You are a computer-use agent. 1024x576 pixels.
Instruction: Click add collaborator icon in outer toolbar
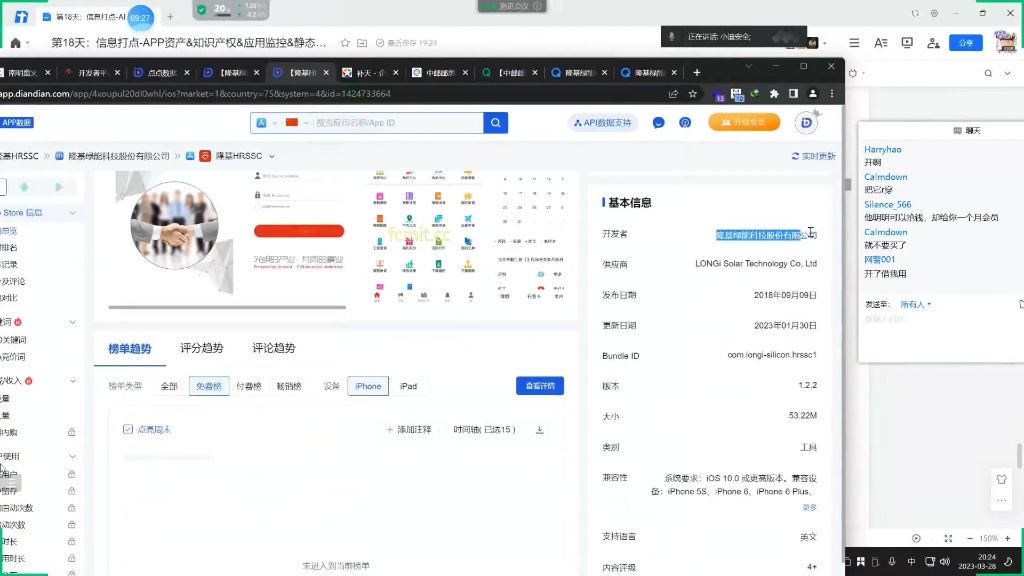pyautogui.click(x=933, y=43)
